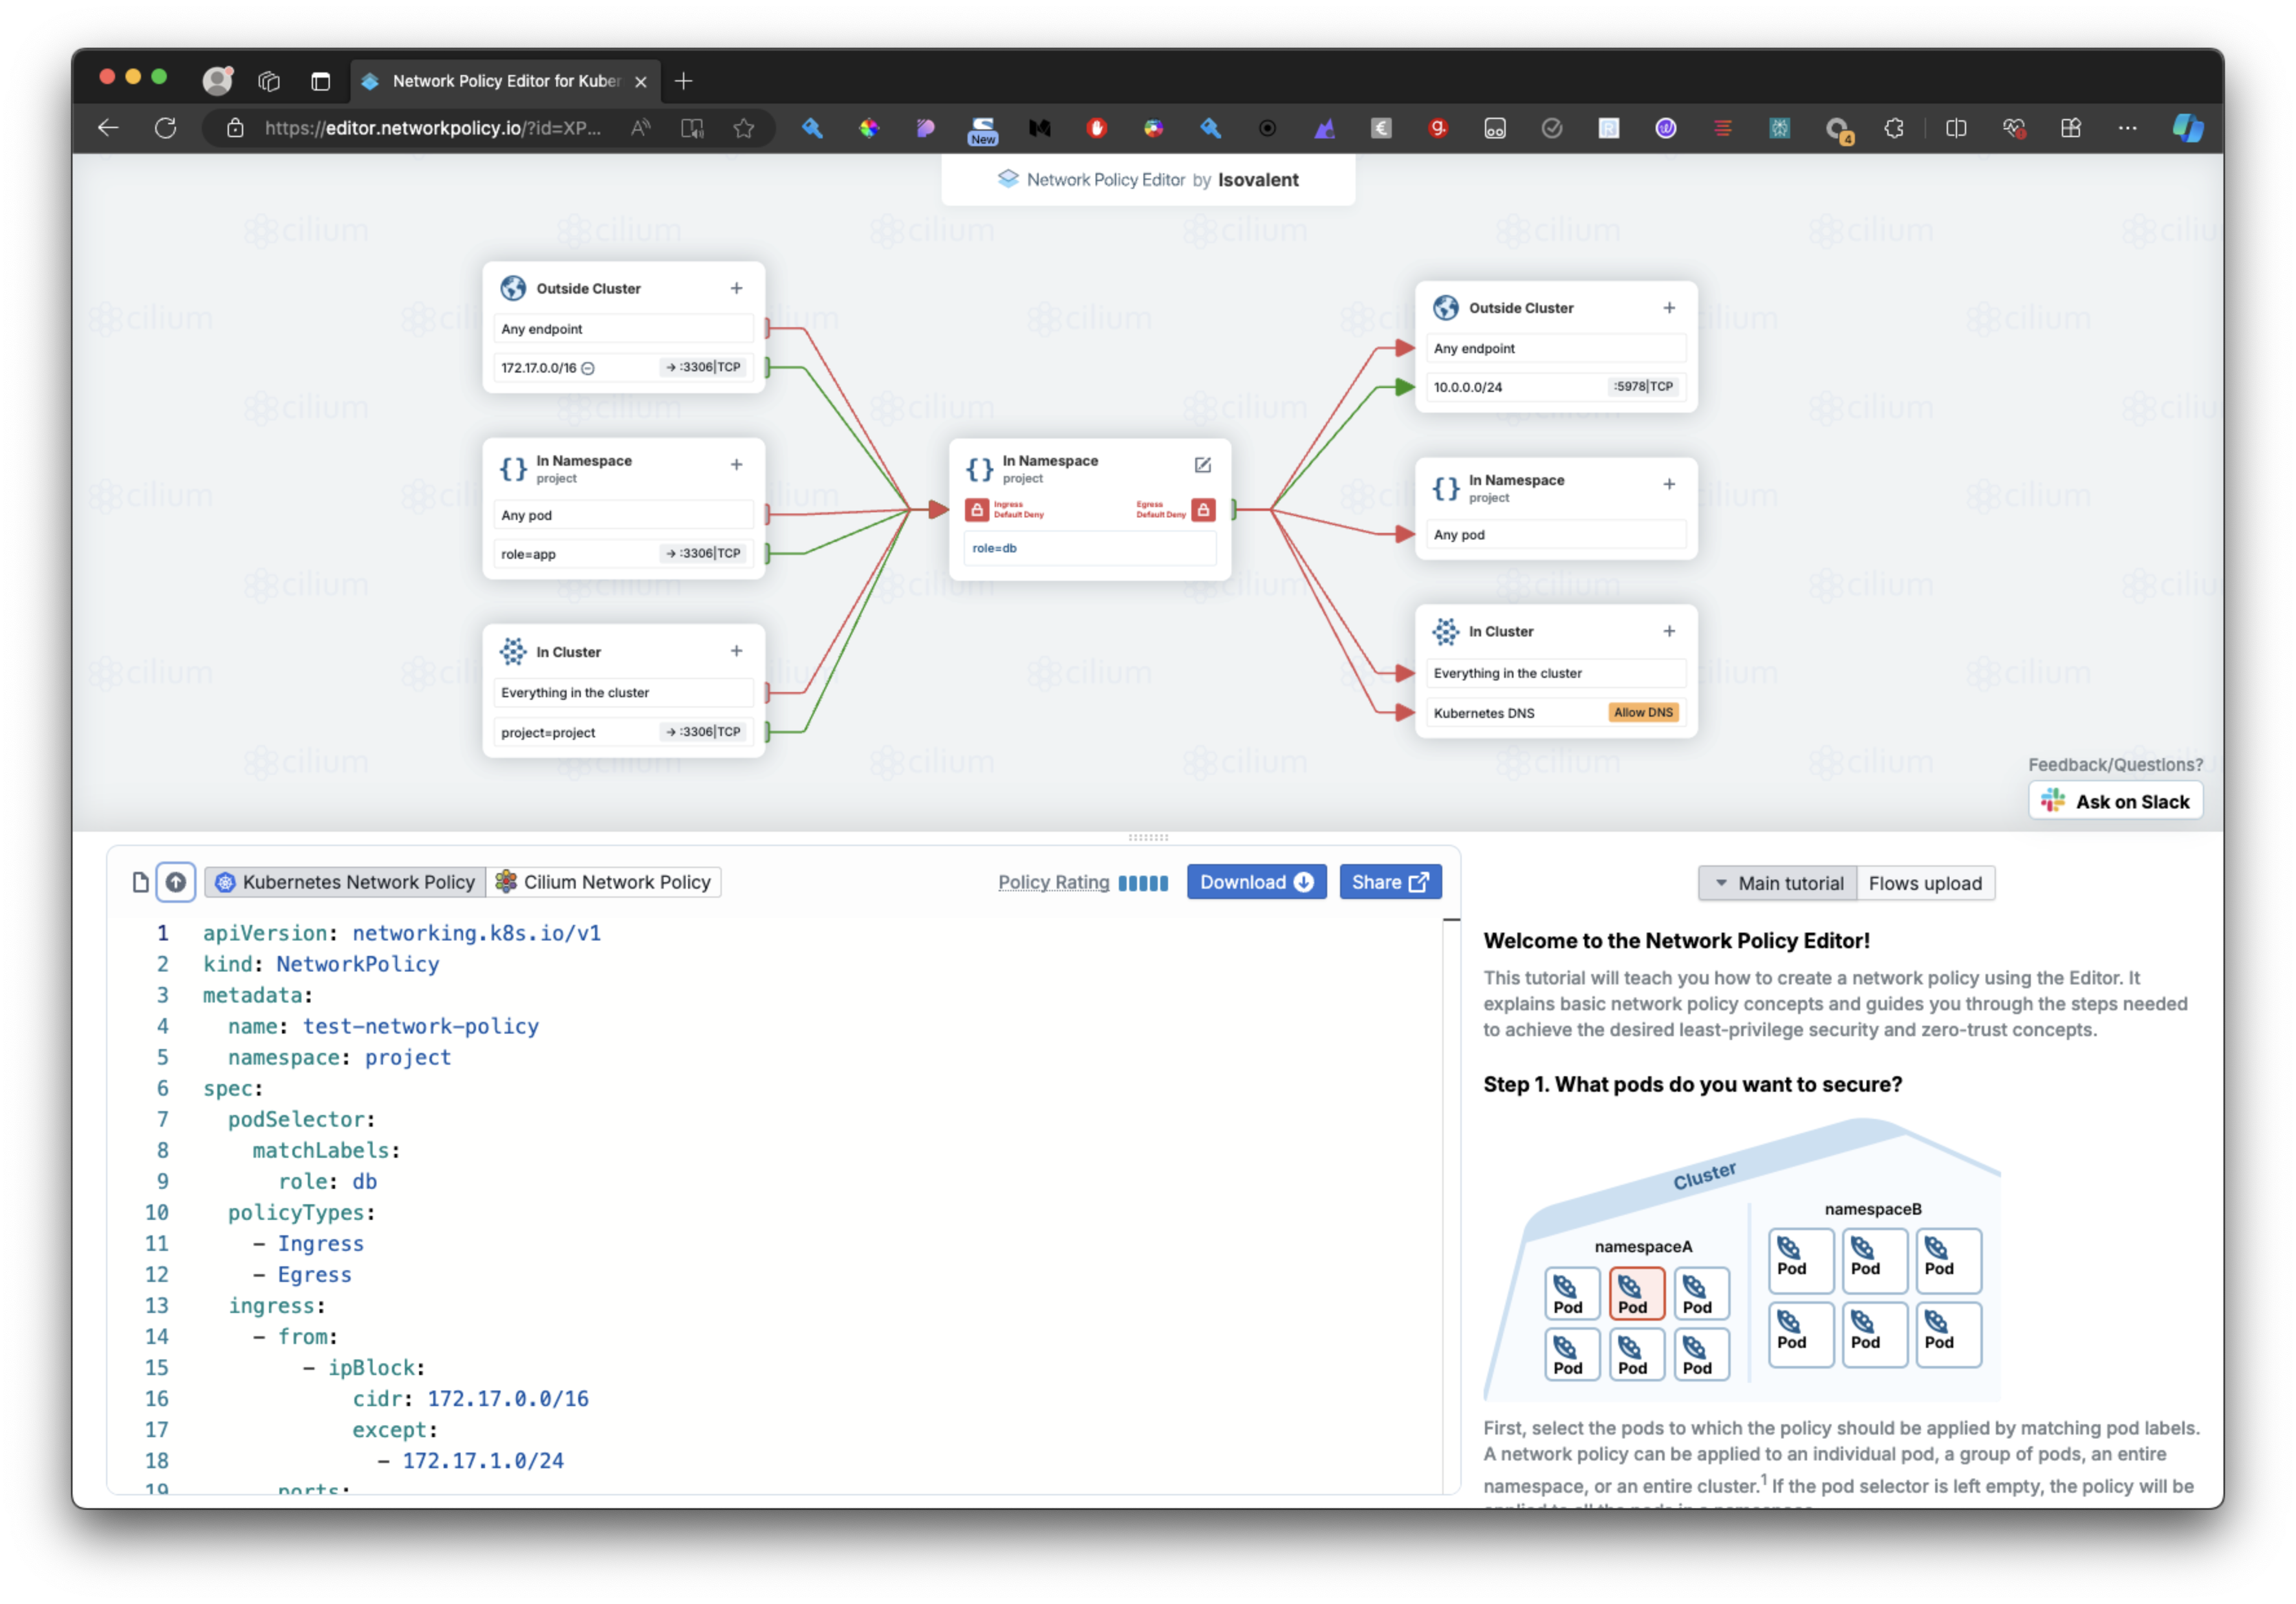Image resolution: width=2296 pixels, height=1604 pixels.
Task: Open the 172.17.0.0/16 port 3306 TCP selector
Action: (x=703, y=368)
